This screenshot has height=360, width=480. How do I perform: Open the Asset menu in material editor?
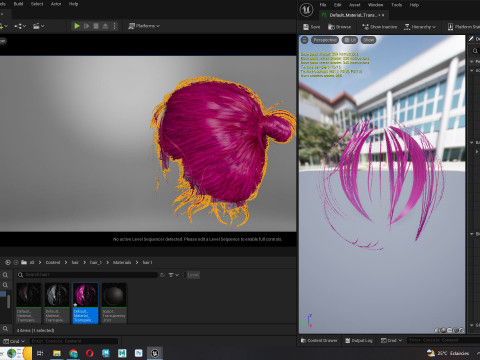pos(355,5)
